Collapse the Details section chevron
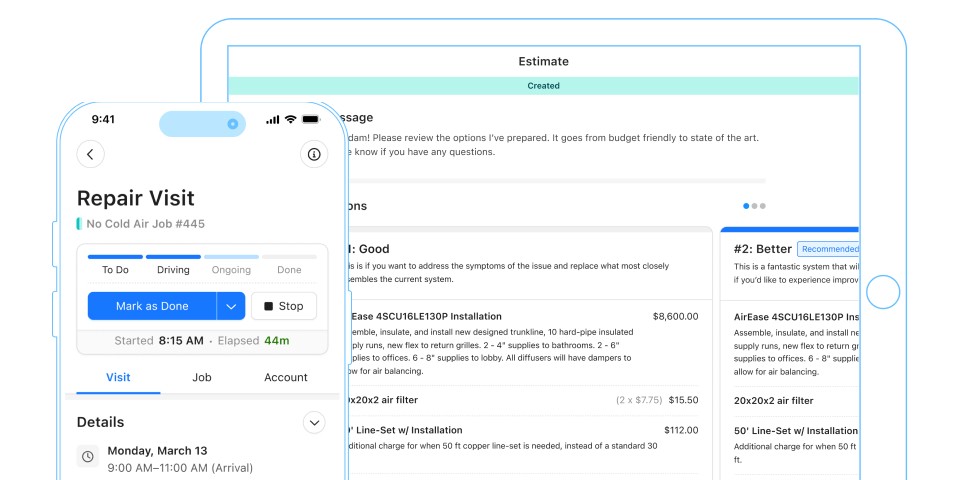 pos(315,422)
